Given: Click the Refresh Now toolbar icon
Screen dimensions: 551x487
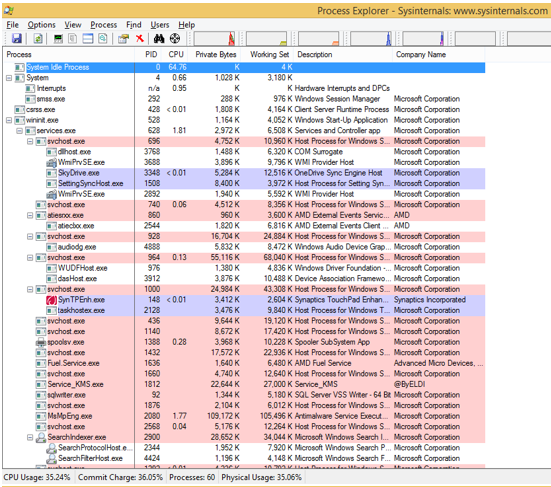Looking at the screenshot, I should [38, 38].
